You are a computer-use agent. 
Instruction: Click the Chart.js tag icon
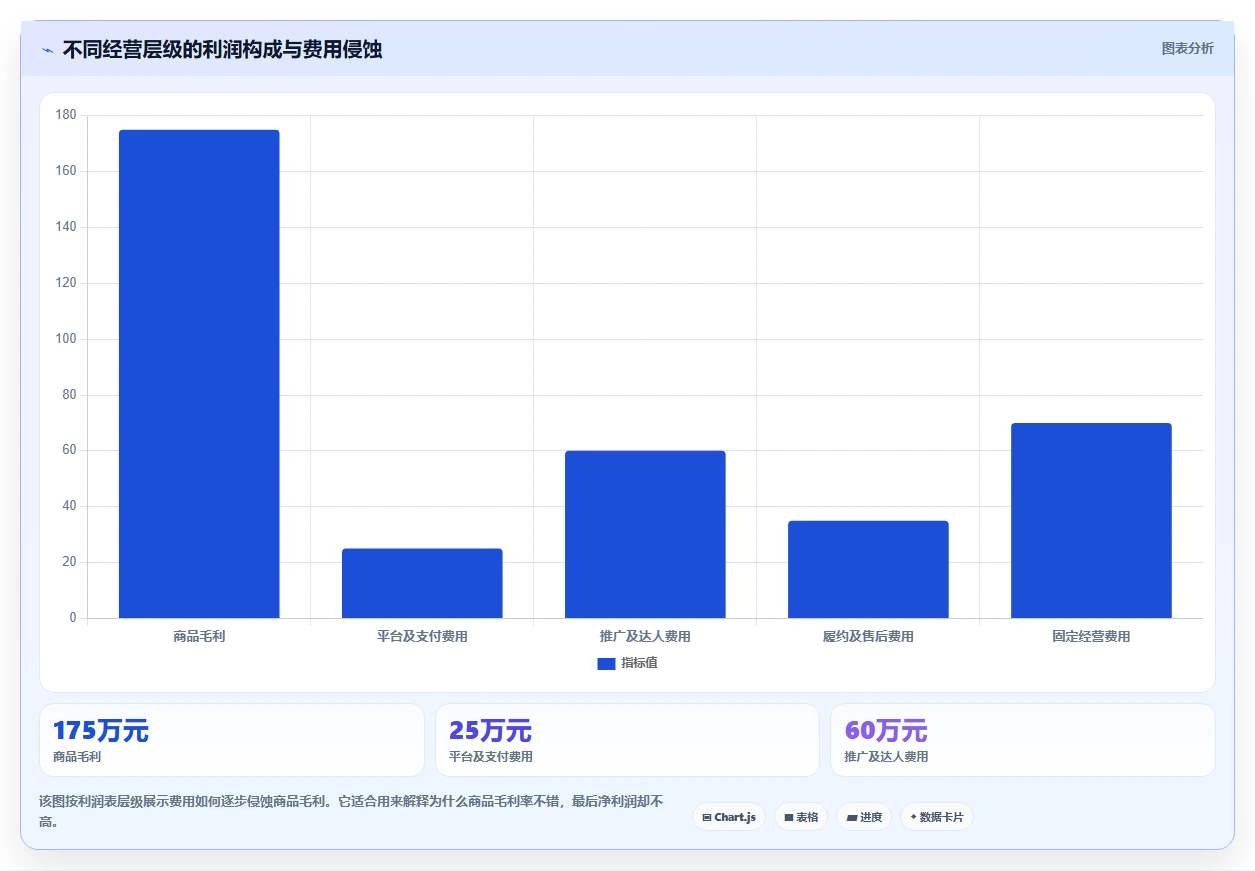[707, 818]
